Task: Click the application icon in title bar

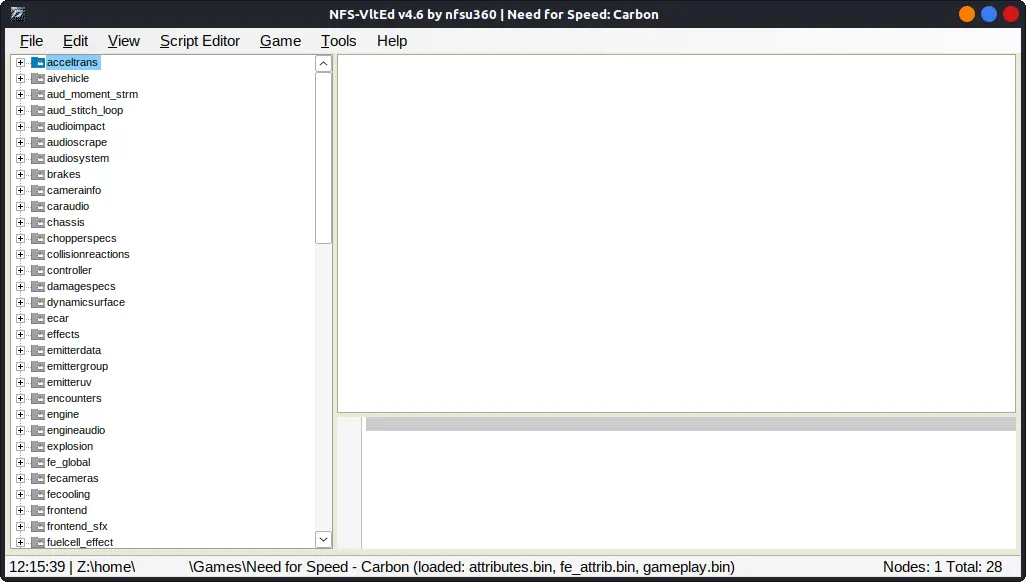Action: pos(18,14)
